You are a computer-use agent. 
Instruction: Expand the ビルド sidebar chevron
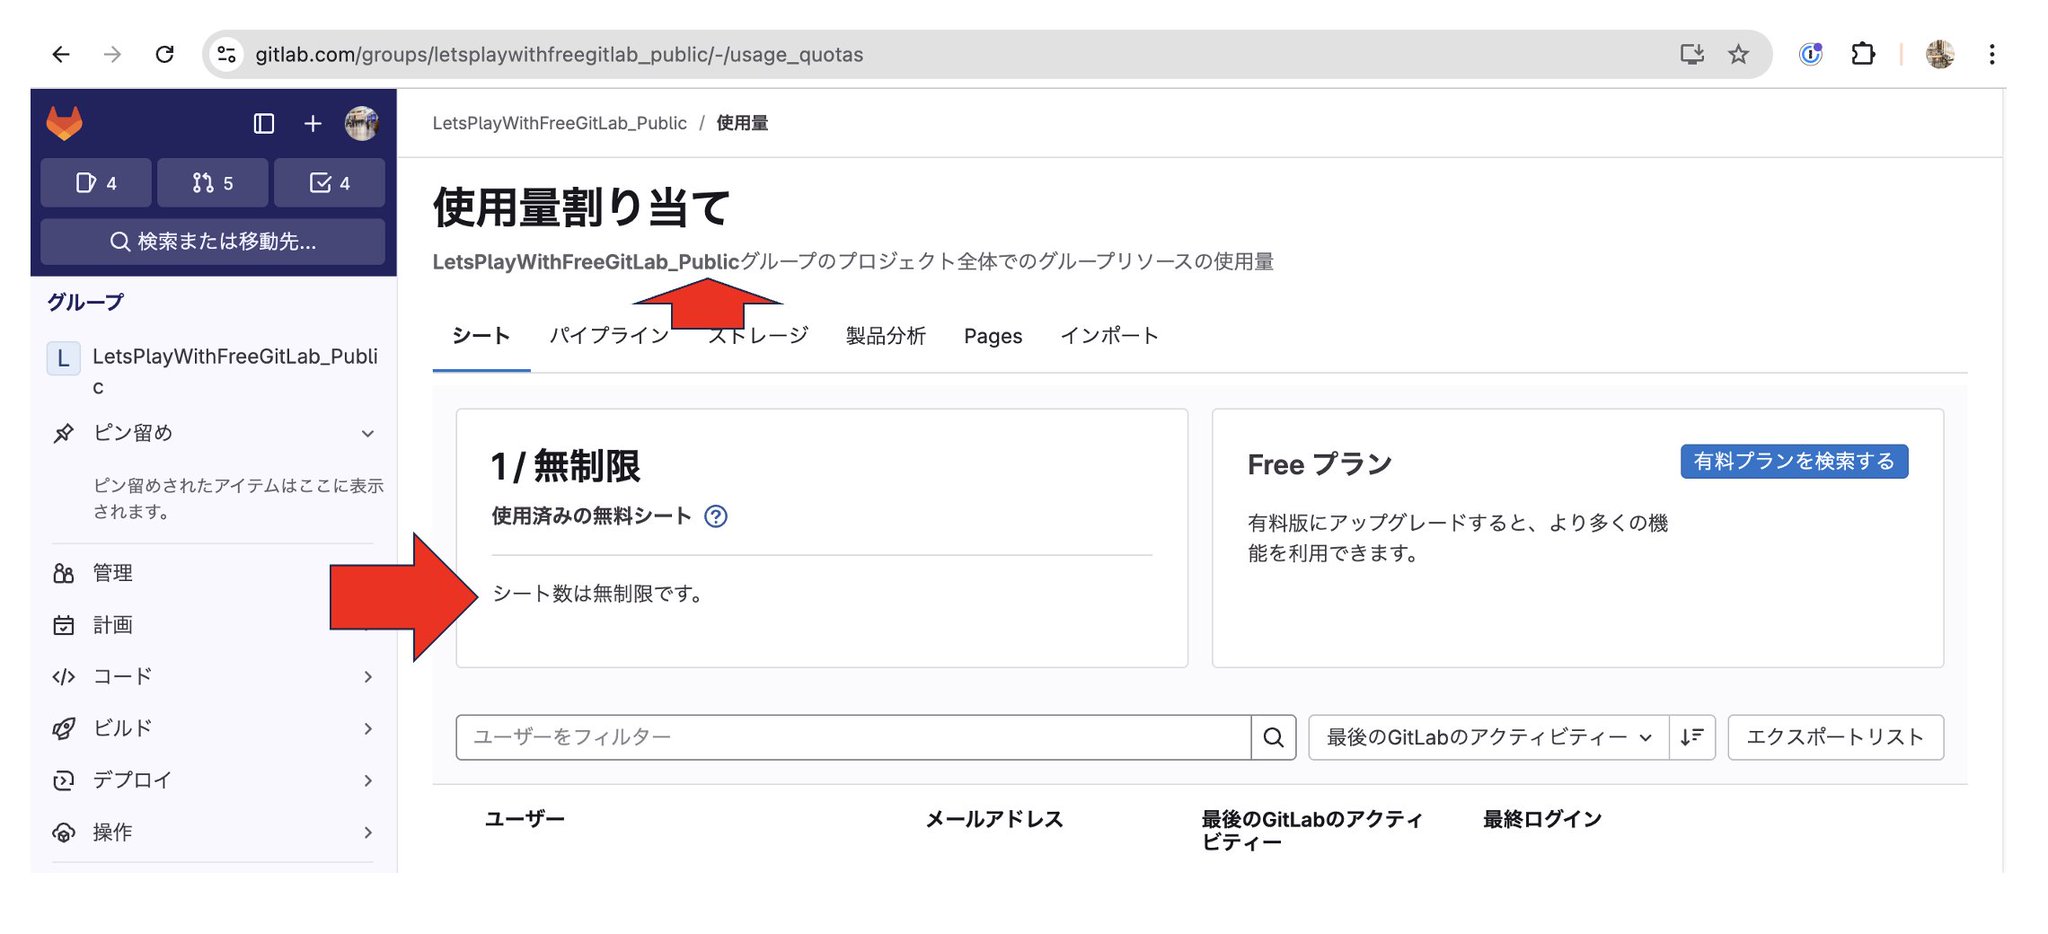[368, 729]
